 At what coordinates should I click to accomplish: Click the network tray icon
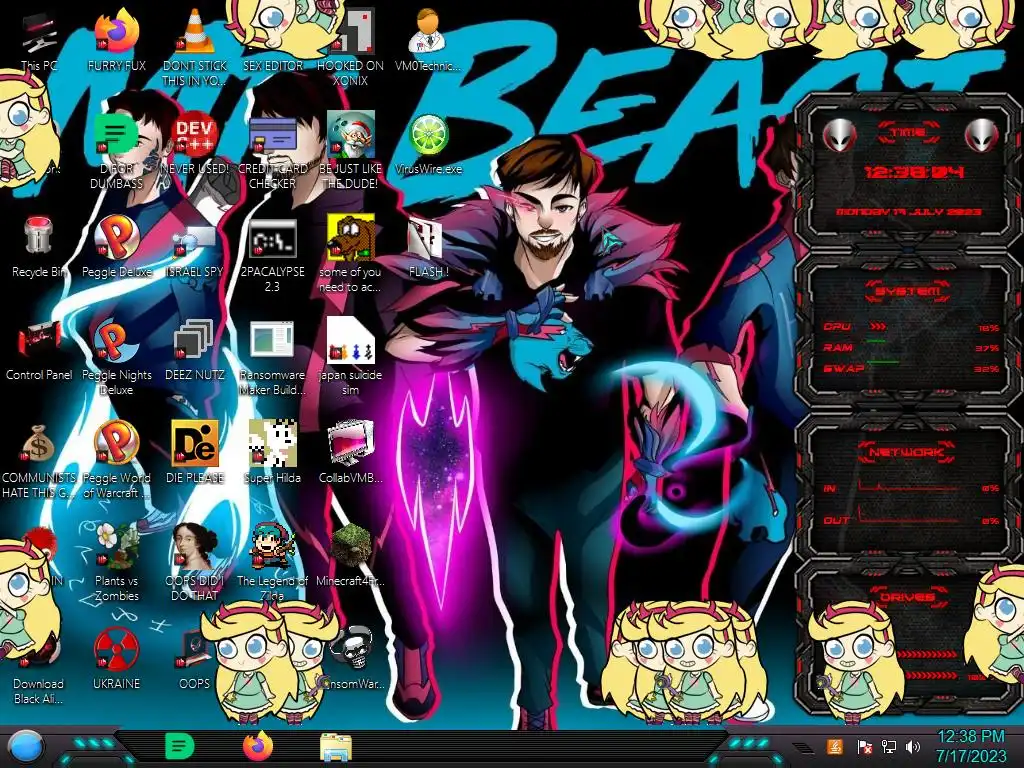tap(889, 747)
